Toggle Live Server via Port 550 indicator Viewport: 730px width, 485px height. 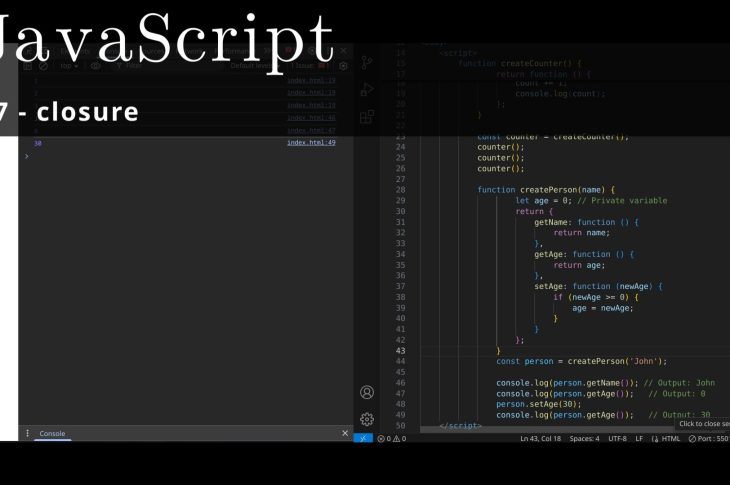[x=708, y=438]
